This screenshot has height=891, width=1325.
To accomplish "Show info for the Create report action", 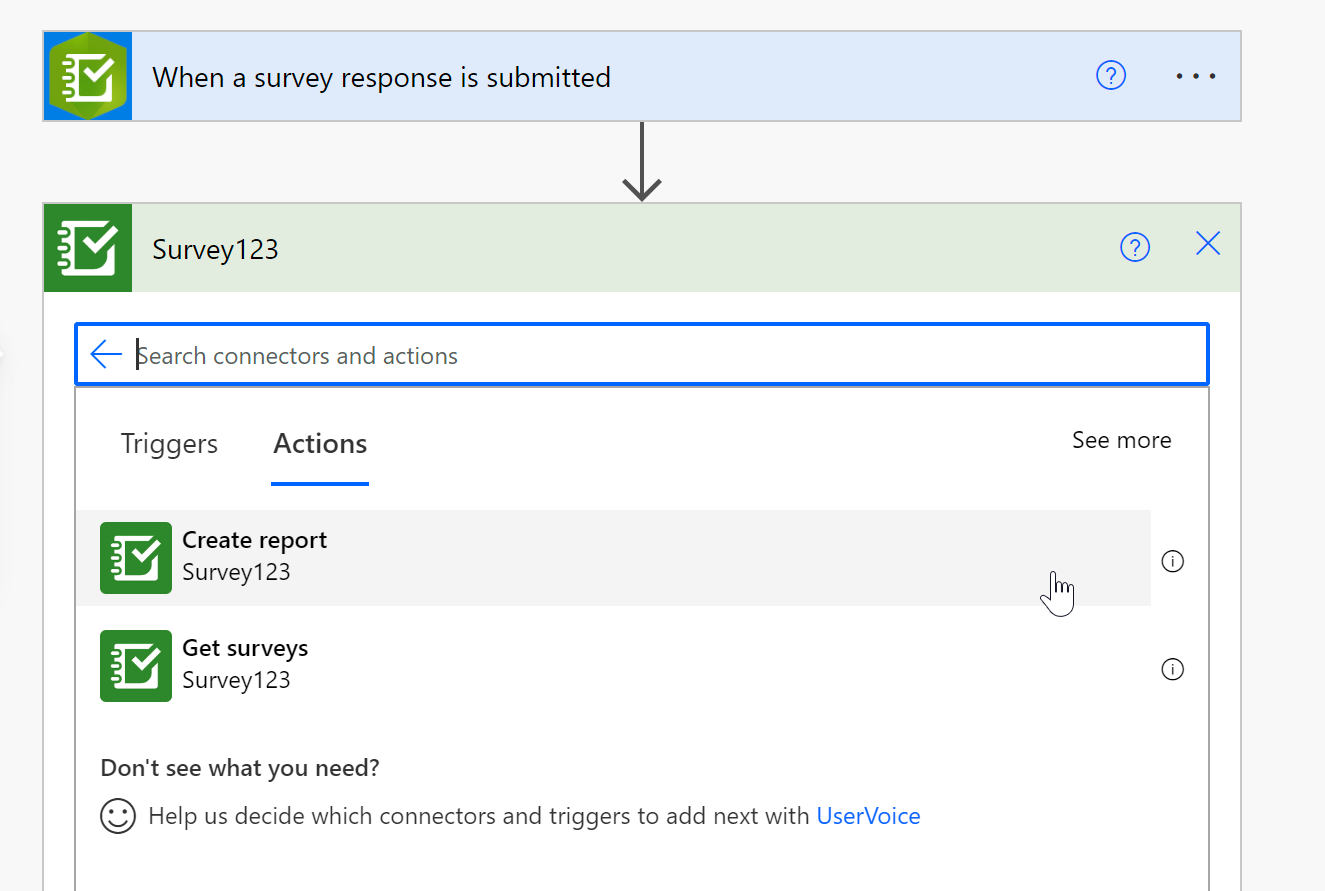I will (x=1172, y=561).
